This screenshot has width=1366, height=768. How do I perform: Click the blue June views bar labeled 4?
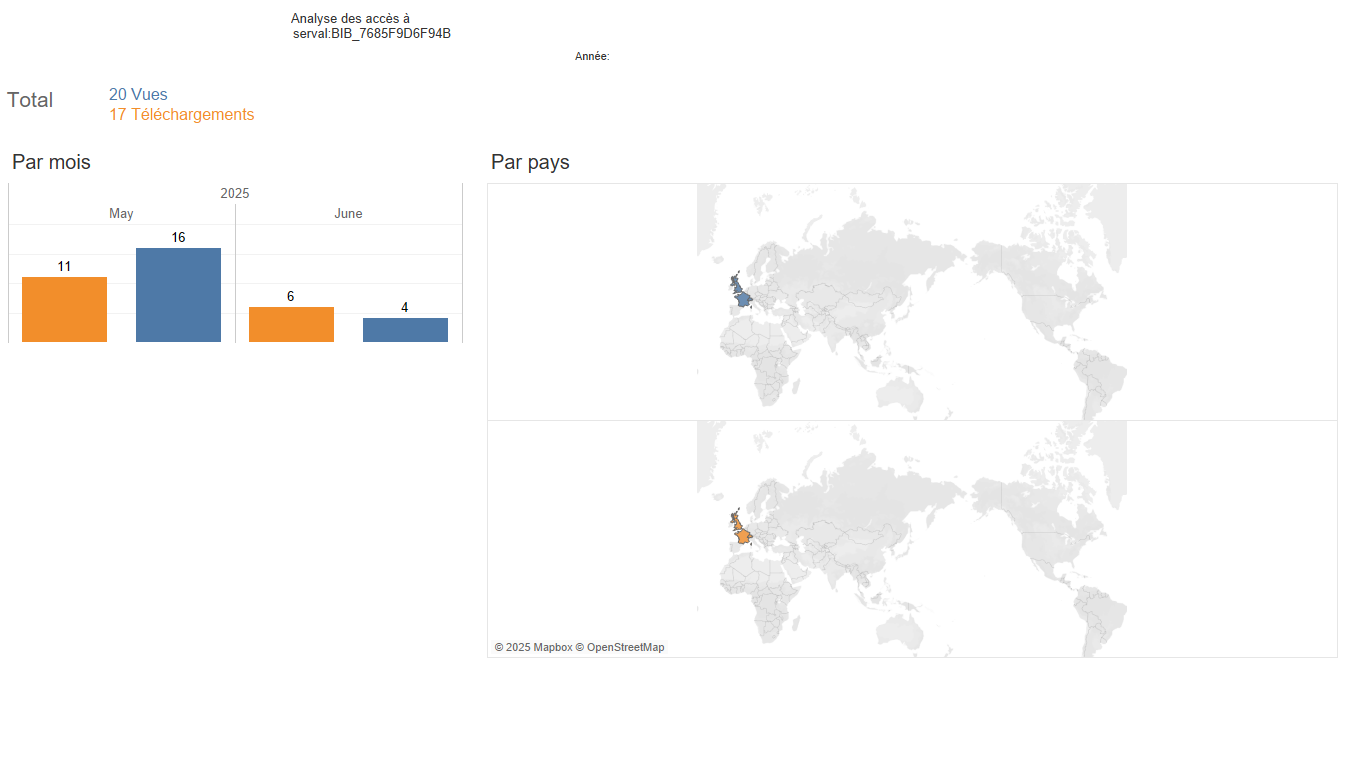tap(405, 330)
